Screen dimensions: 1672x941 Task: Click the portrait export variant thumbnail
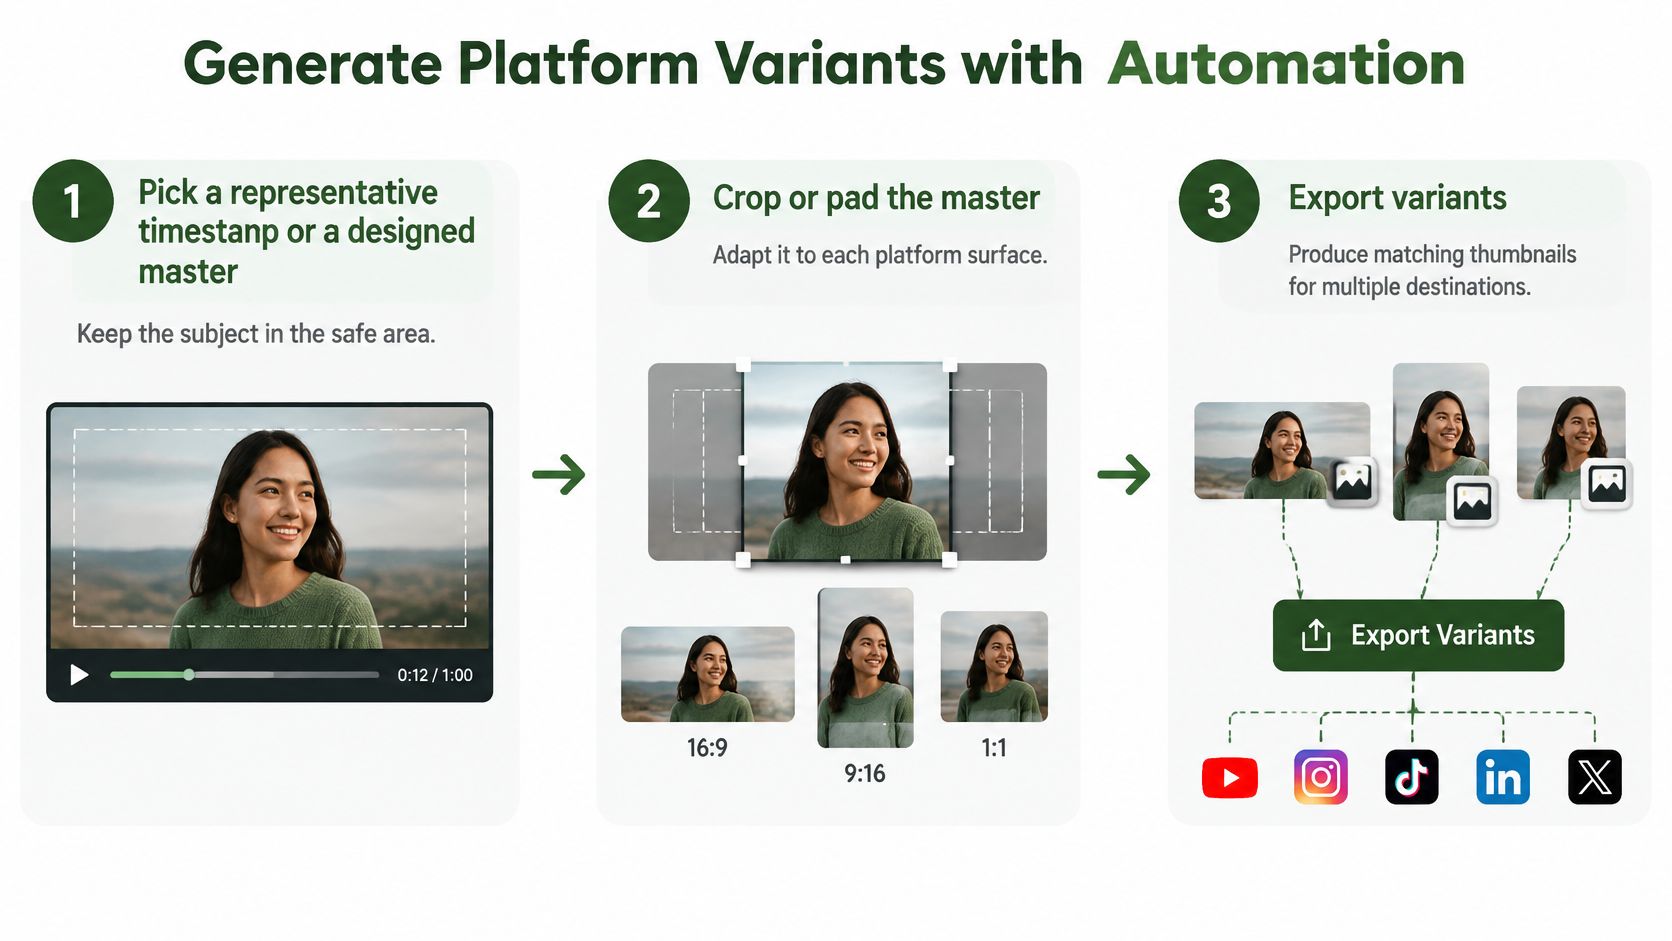(x=1440, y=441)
